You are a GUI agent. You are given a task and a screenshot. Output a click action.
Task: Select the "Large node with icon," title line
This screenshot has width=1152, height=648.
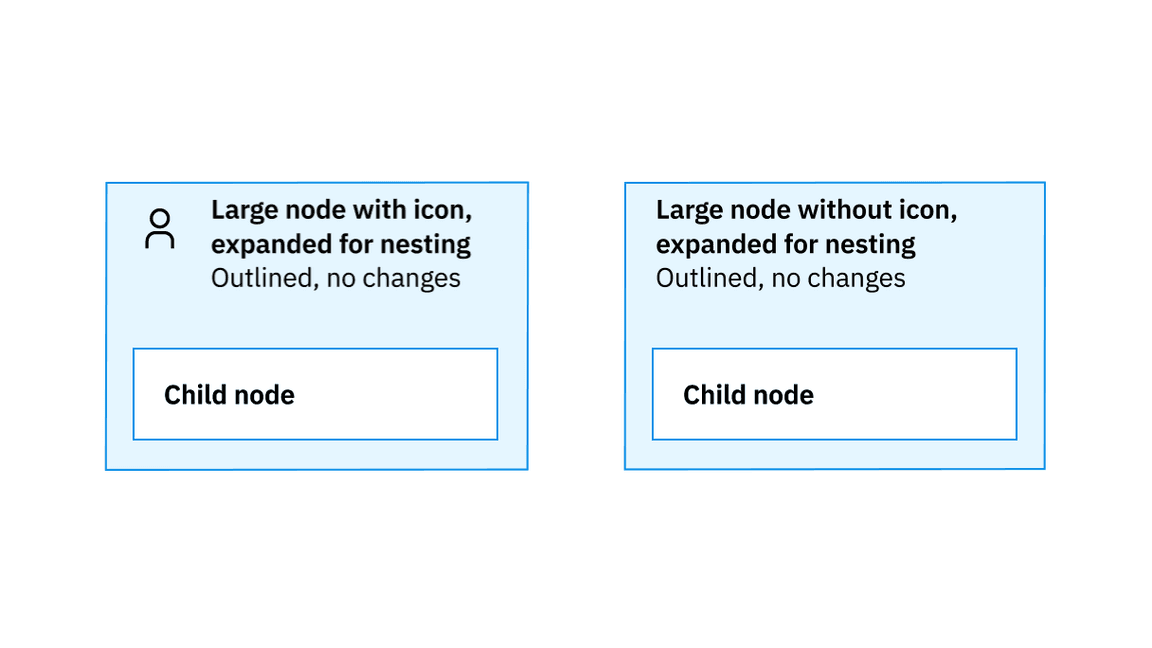tap(341, 211)
